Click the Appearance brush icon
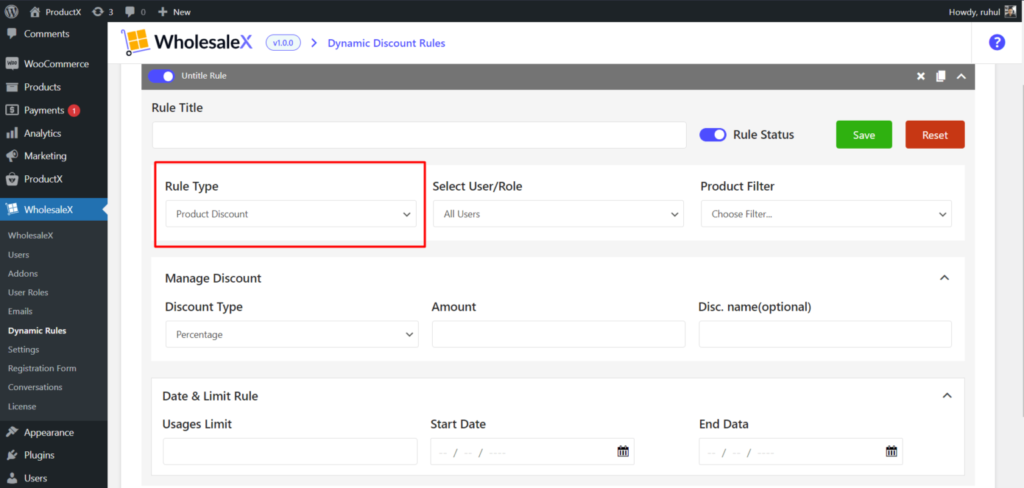1024x488 pixels. point(12,432)
